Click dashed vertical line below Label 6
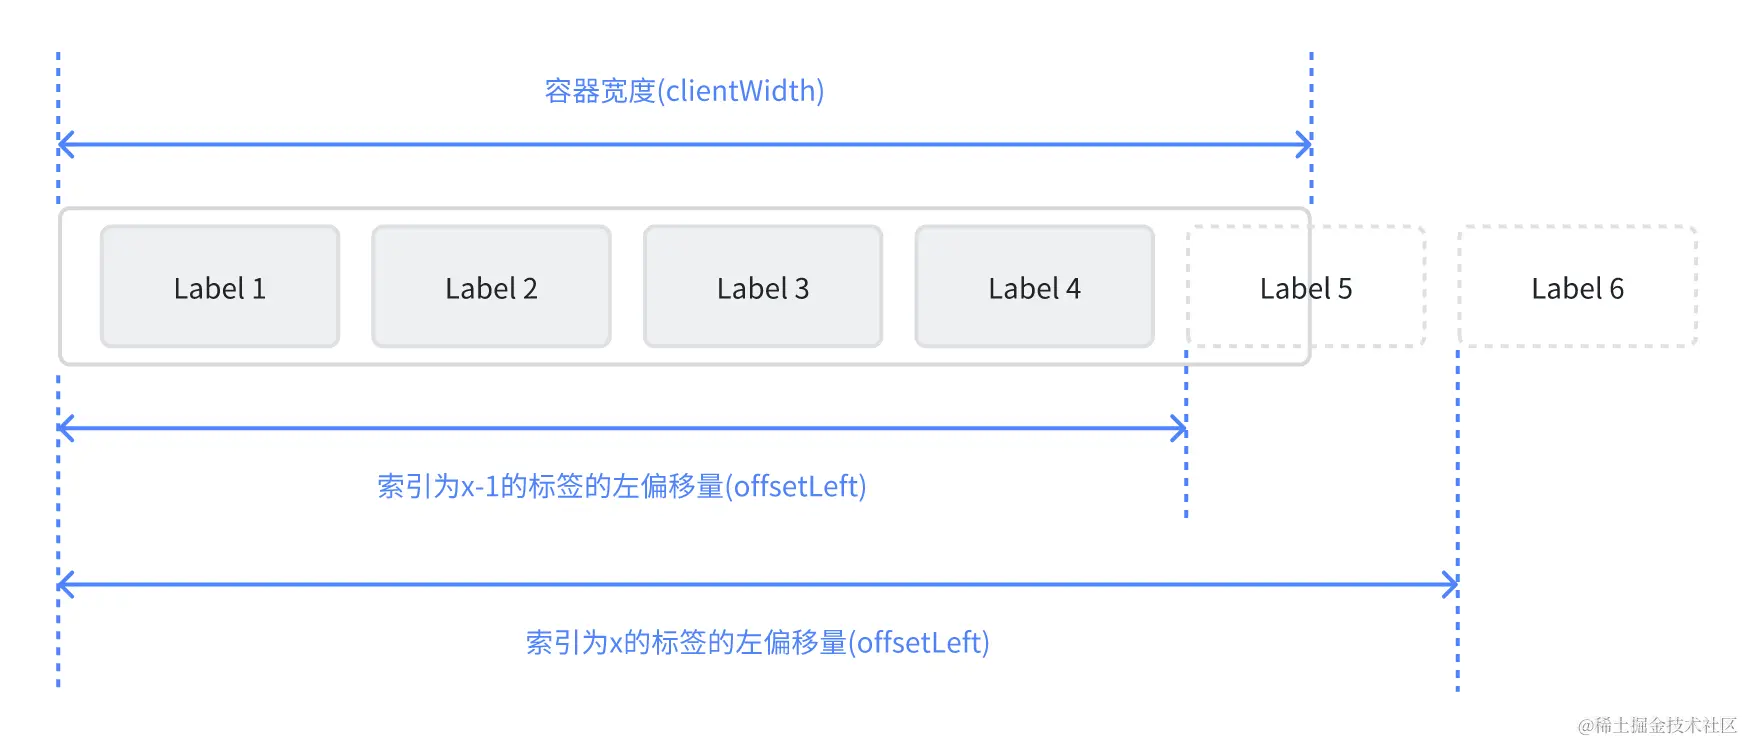The height and width of the screenshot is (742, 1744). point(1458,520)
